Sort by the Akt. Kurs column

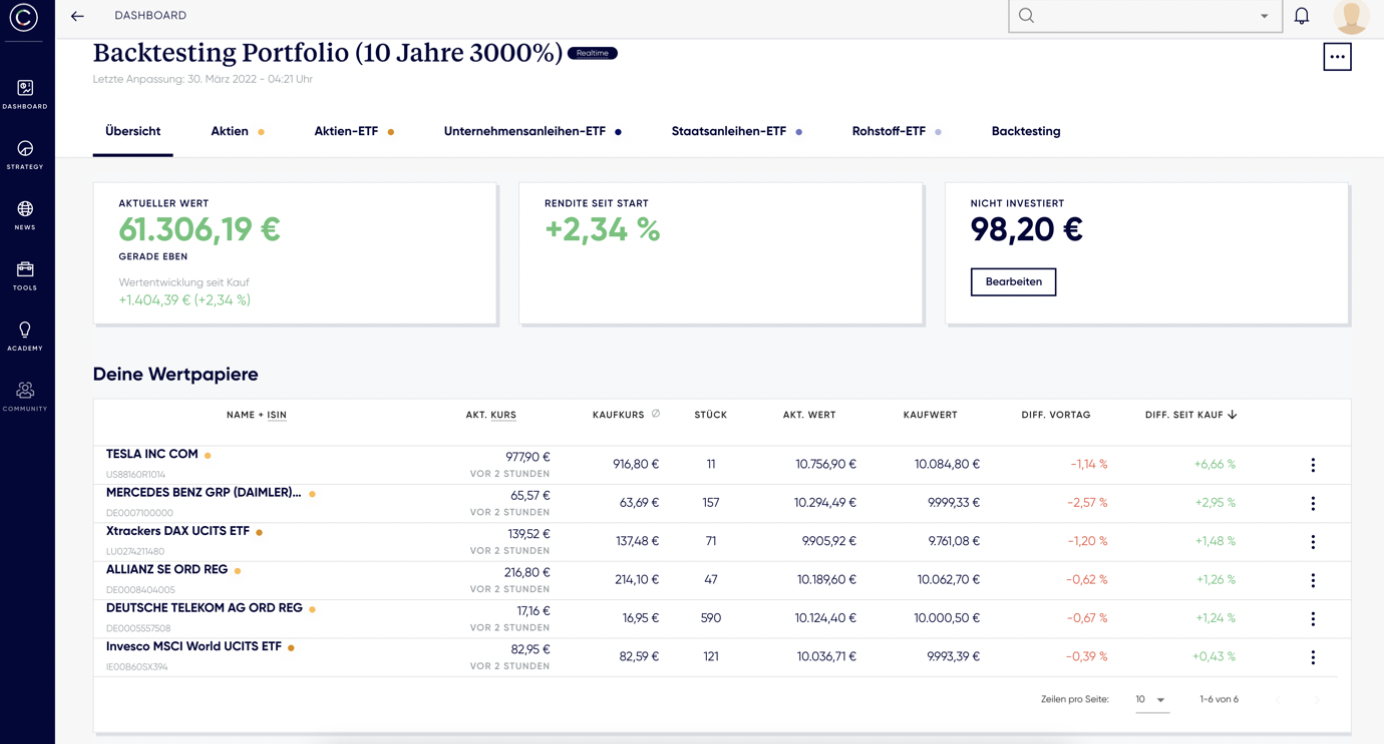click(x=491, y=414)
